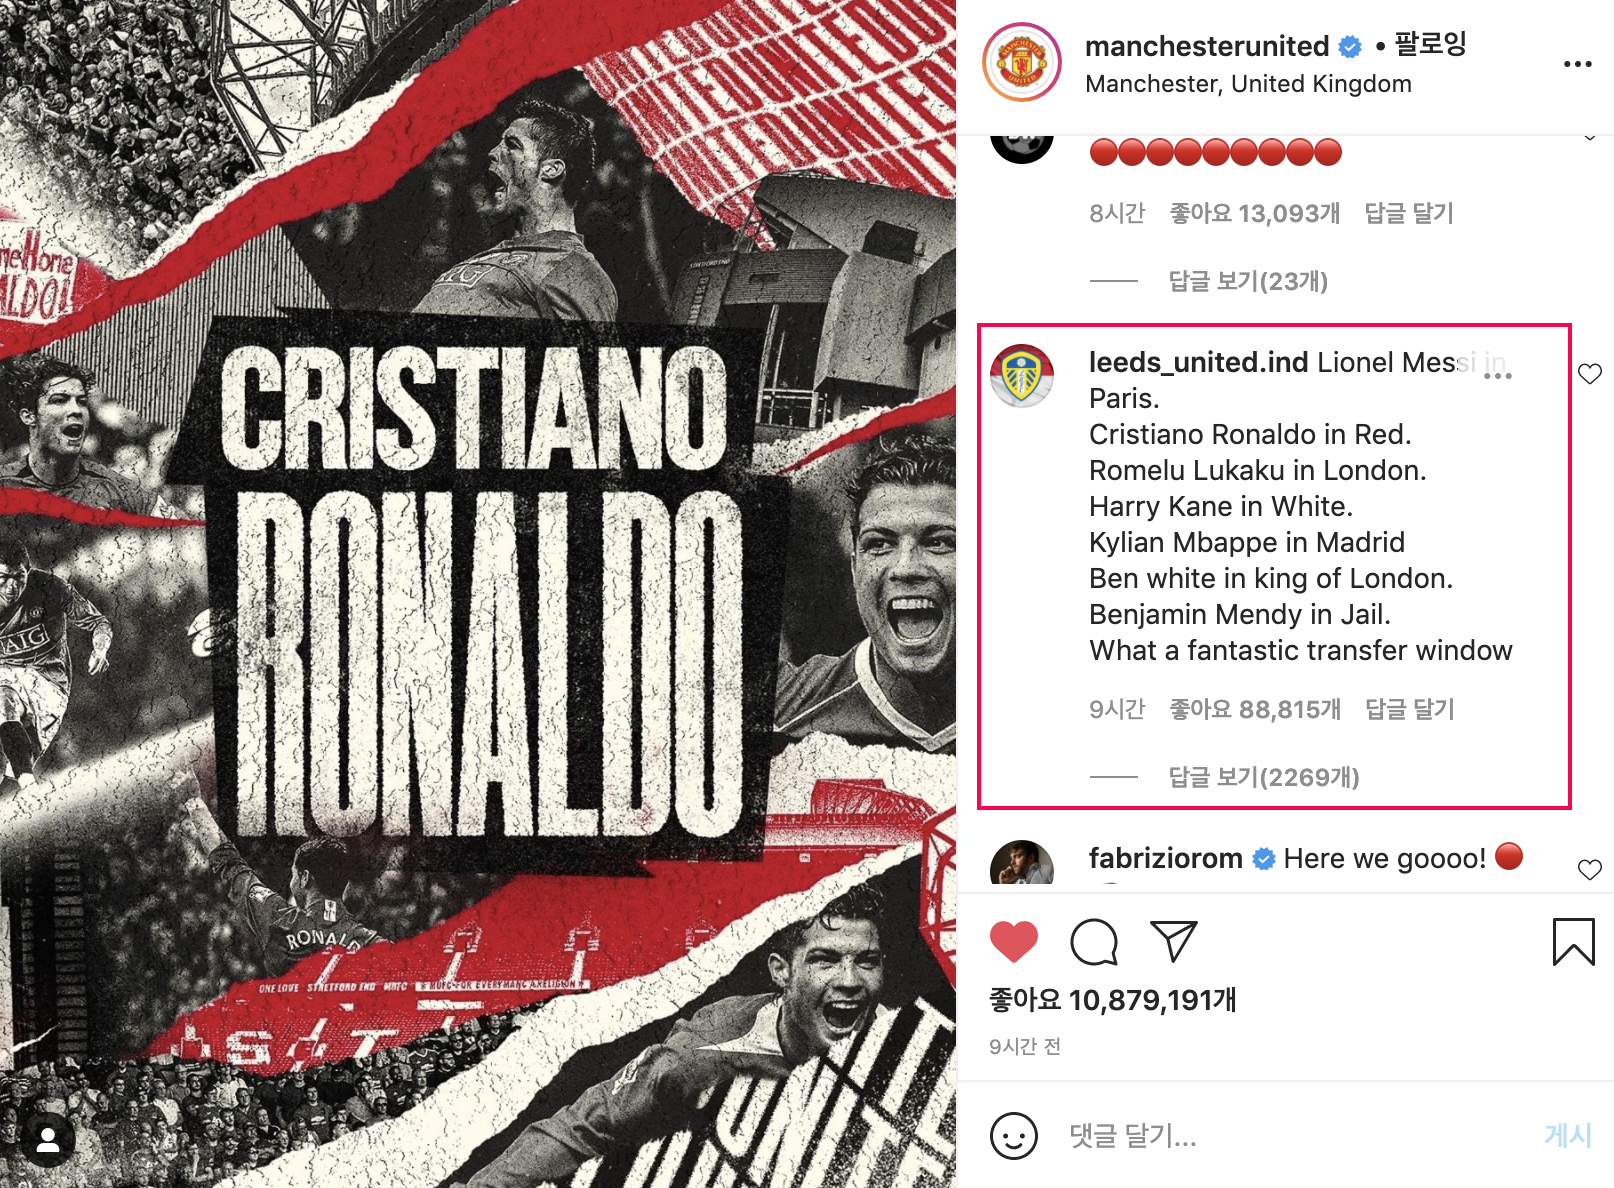Open the emoji smiley picker
Image resolution: width=1614 pixels, height=1188 pixels.
pos(1013,1136)
